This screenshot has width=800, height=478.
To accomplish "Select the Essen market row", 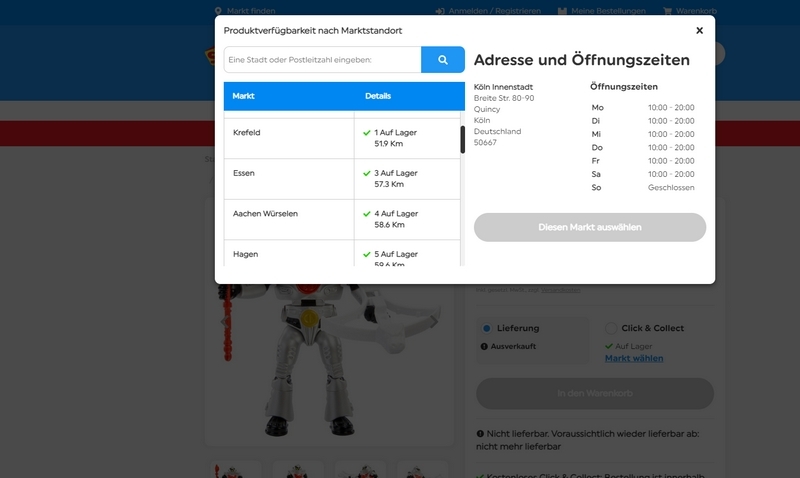I will coord(342,179).
